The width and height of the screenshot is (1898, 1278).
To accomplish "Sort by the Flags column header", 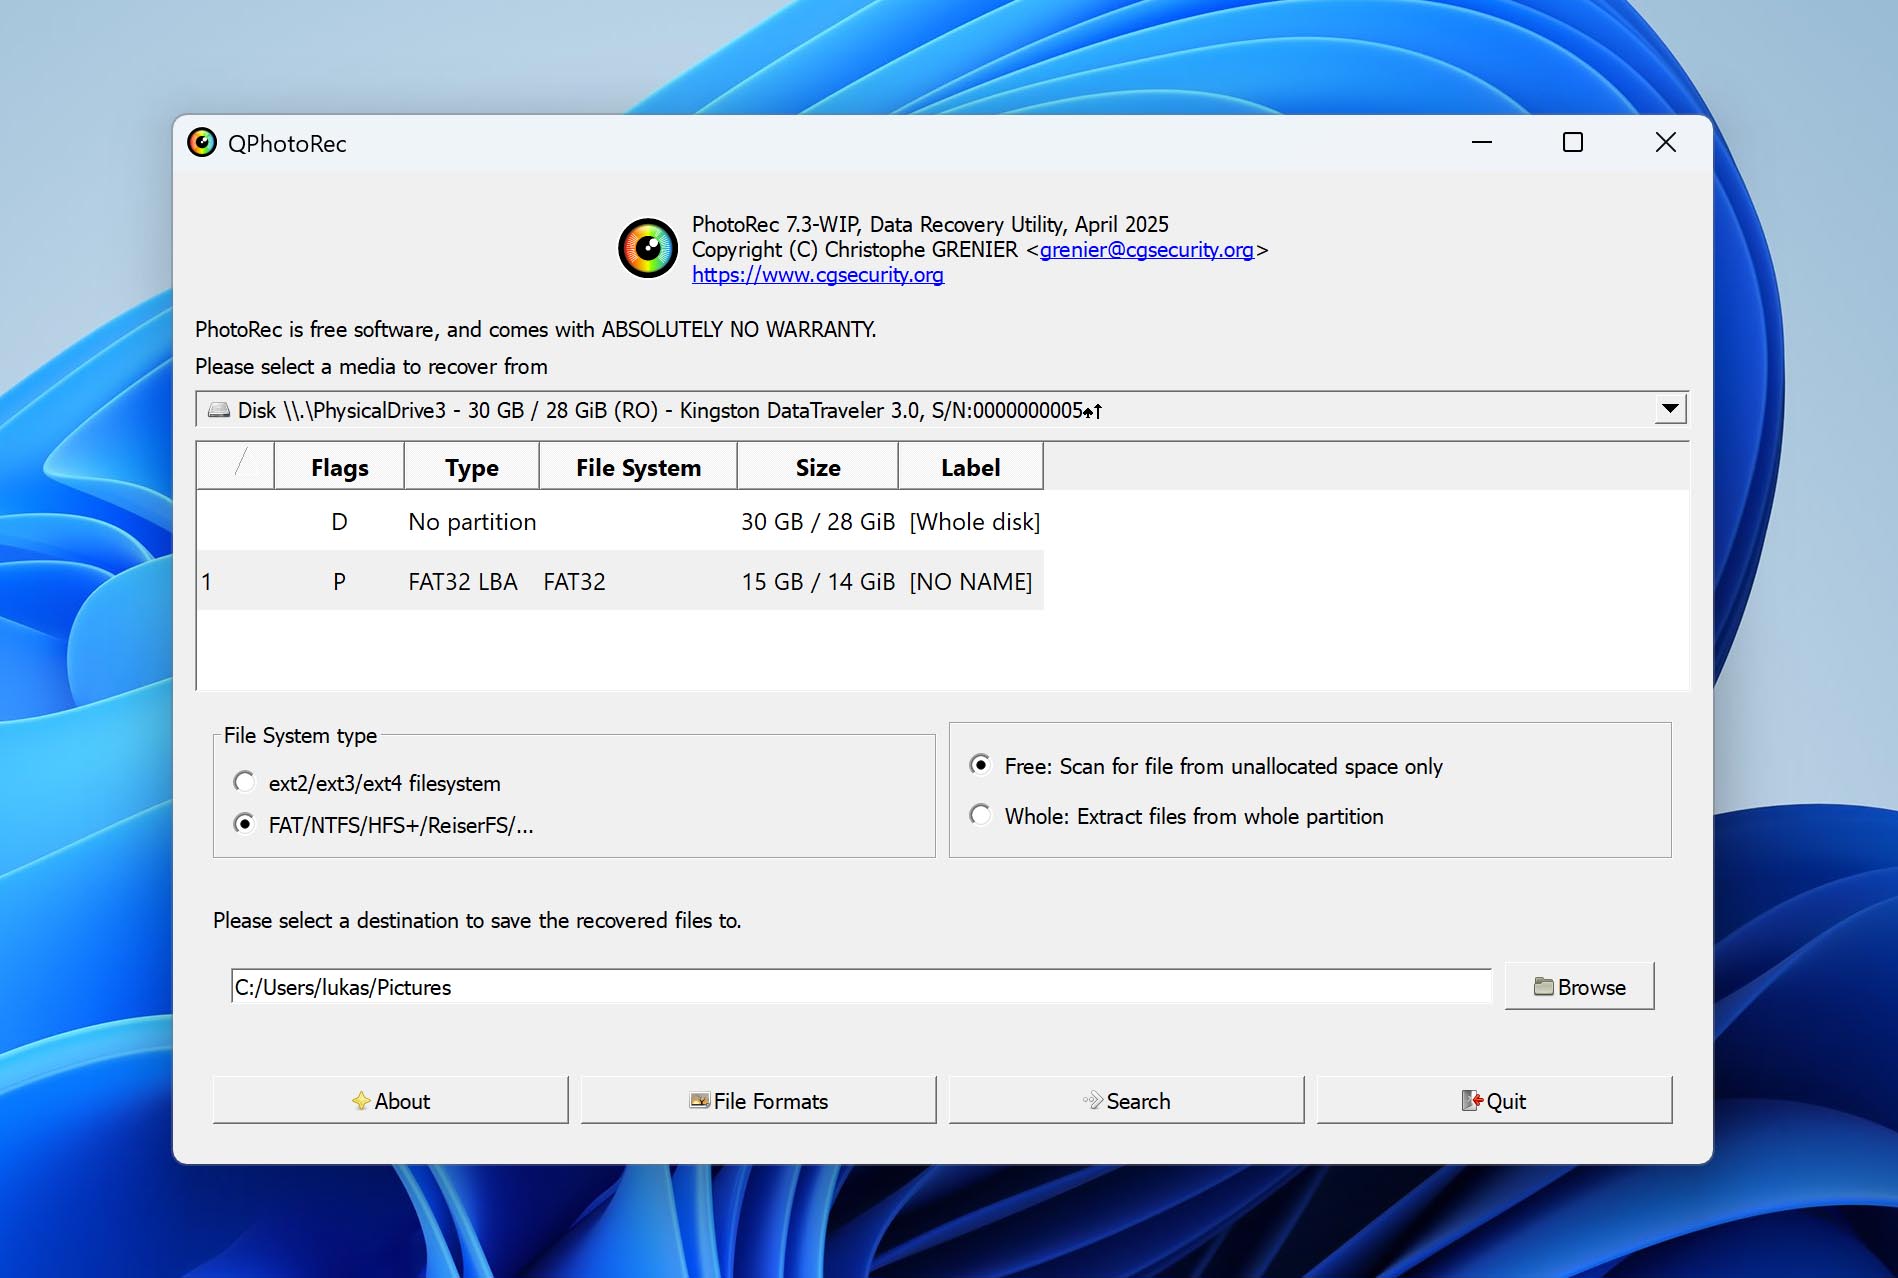I will point(339,467).
